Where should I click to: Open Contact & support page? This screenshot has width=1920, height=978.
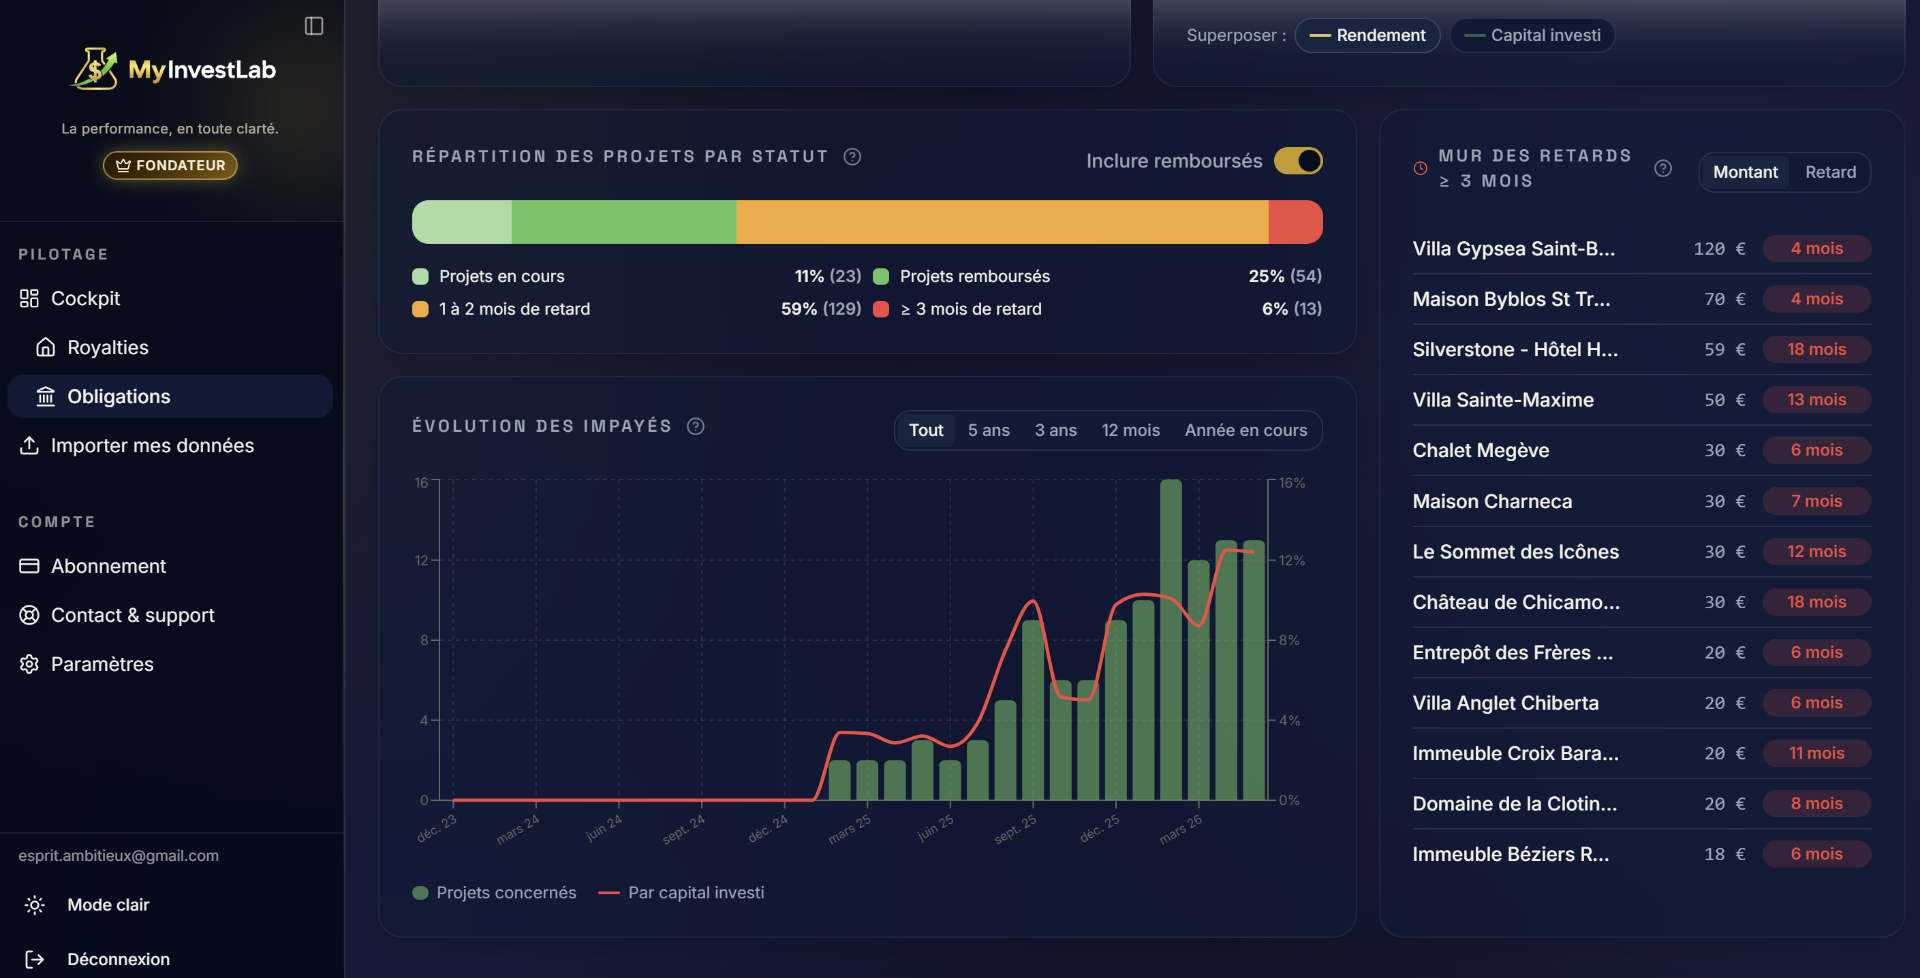click(170, 615)
